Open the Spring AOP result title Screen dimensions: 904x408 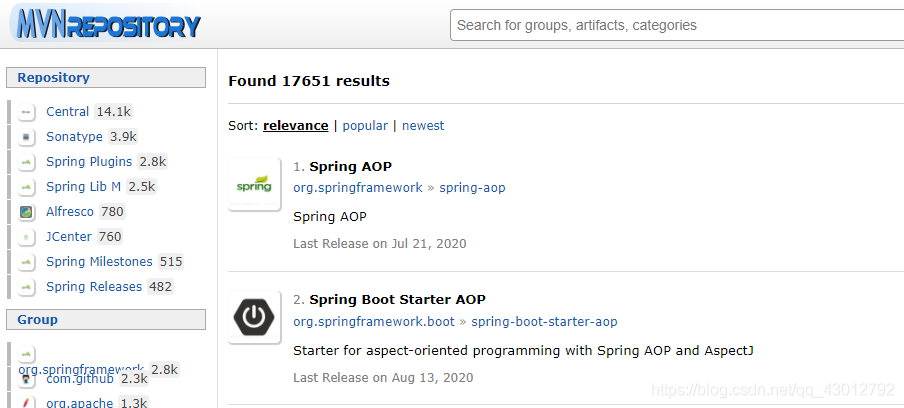coord(350,166)
